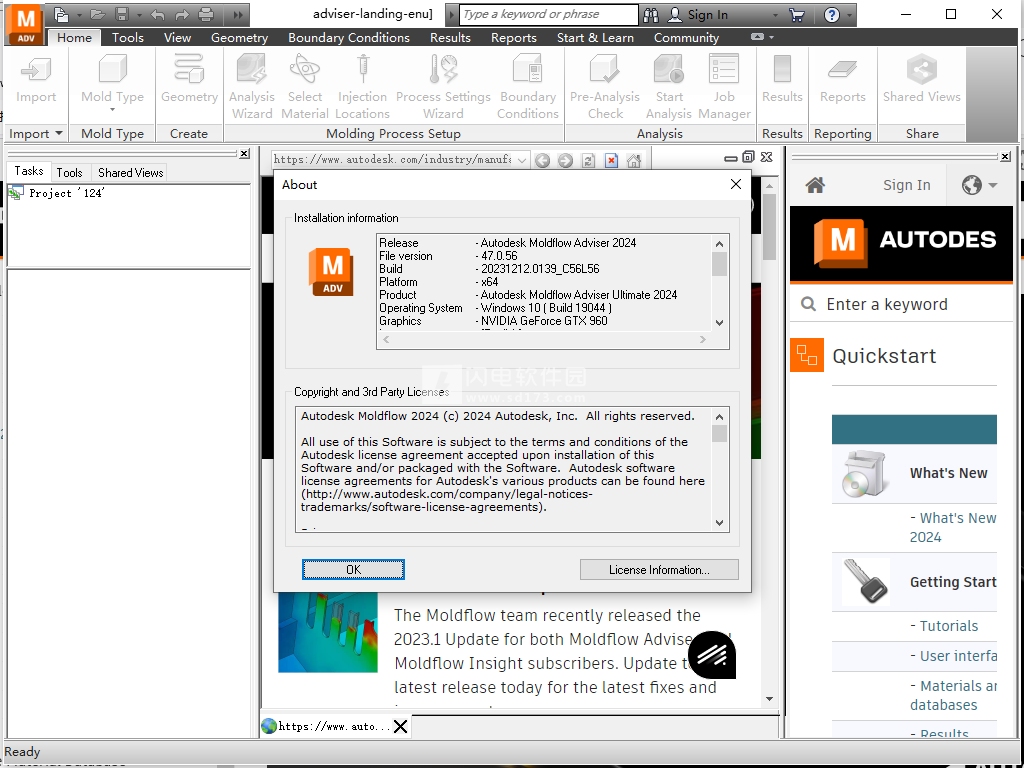Click the license text scroll-down arrow

tap(720, 523)
